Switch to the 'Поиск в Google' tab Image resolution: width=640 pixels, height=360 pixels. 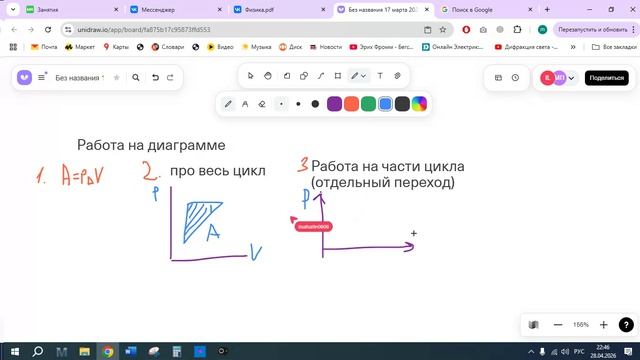tap(487, 9)
